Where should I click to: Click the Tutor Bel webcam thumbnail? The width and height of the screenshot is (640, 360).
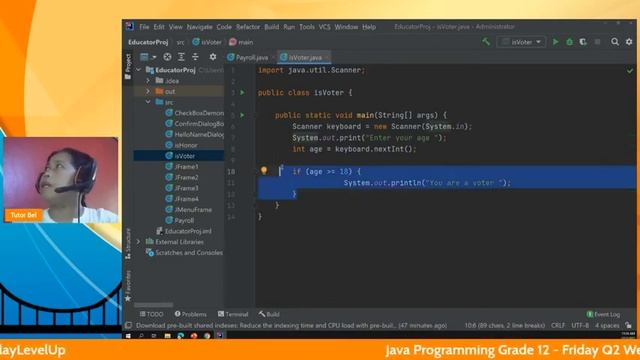coord(61,180)
